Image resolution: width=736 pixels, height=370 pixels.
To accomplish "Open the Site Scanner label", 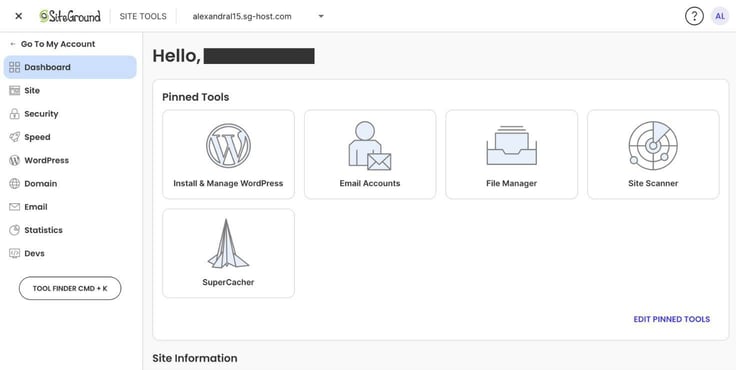I will [653, 183].
